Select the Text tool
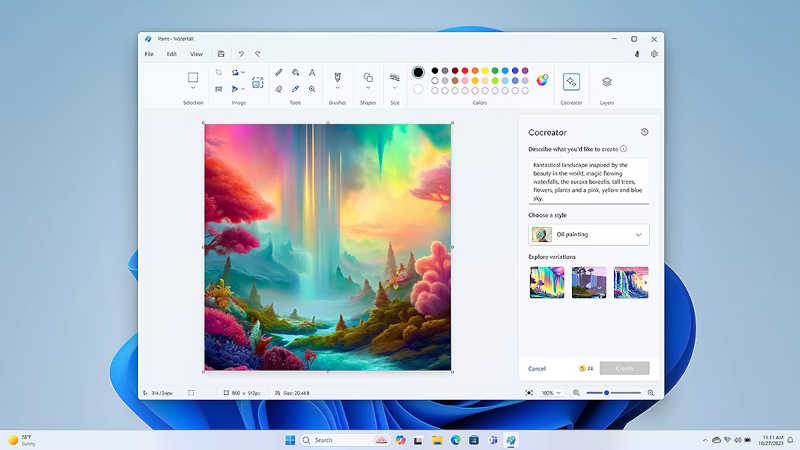Viewport: 800px width, 450px height. [312, 72]
